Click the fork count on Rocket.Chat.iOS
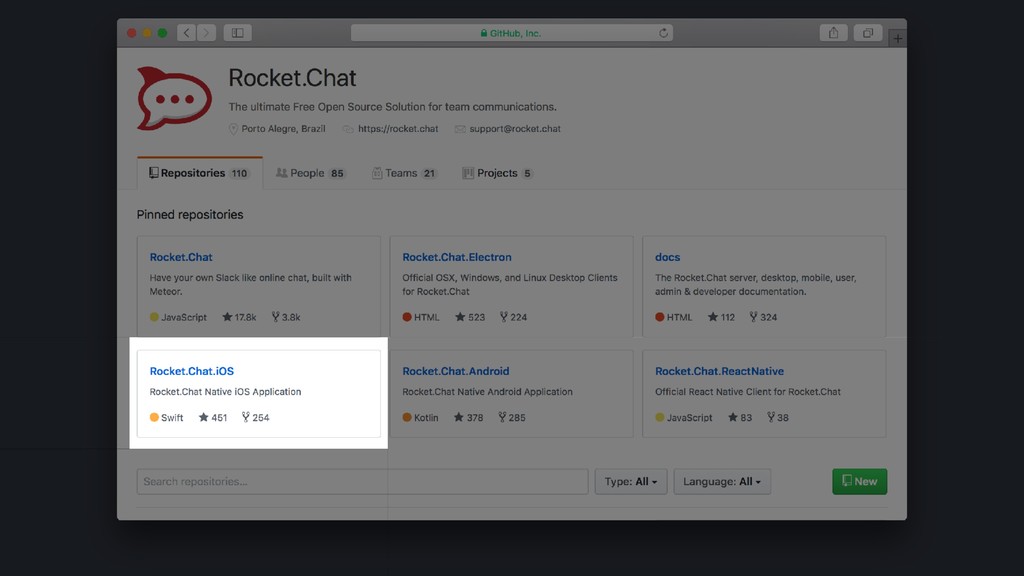This screenshot has height=576, width=1024. (x=255, y=417)
